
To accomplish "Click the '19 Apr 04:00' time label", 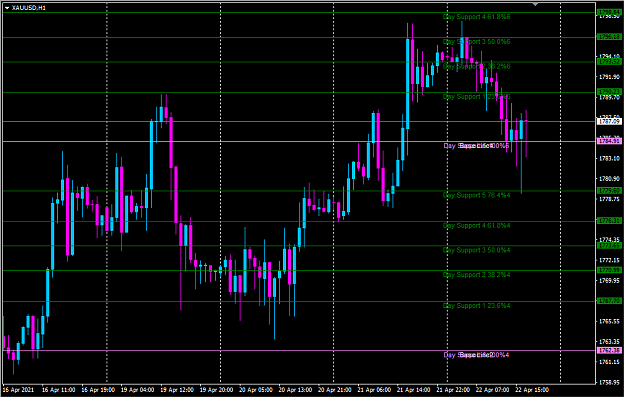I will tap(138, 390).
